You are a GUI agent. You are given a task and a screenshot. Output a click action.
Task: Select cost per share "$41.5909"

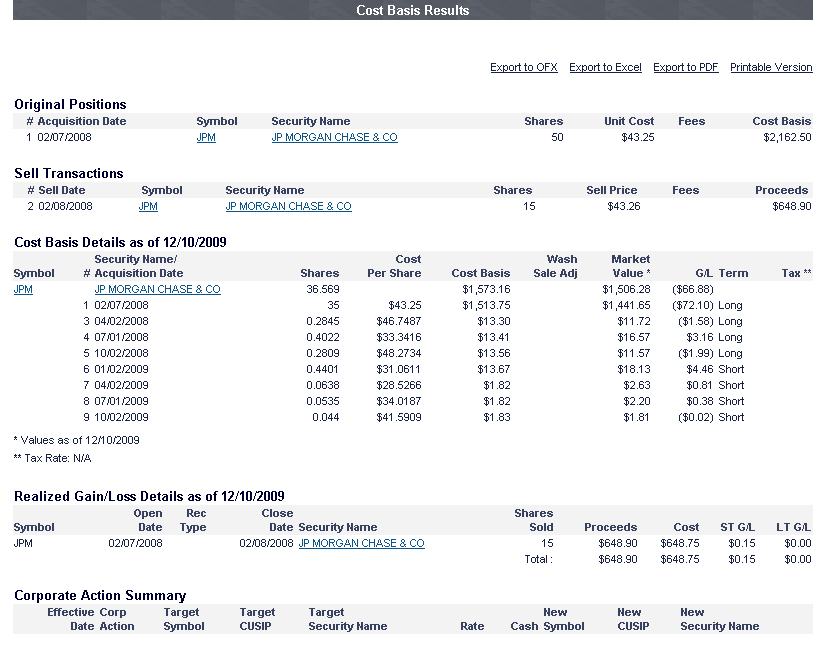(x=399, y=417)
